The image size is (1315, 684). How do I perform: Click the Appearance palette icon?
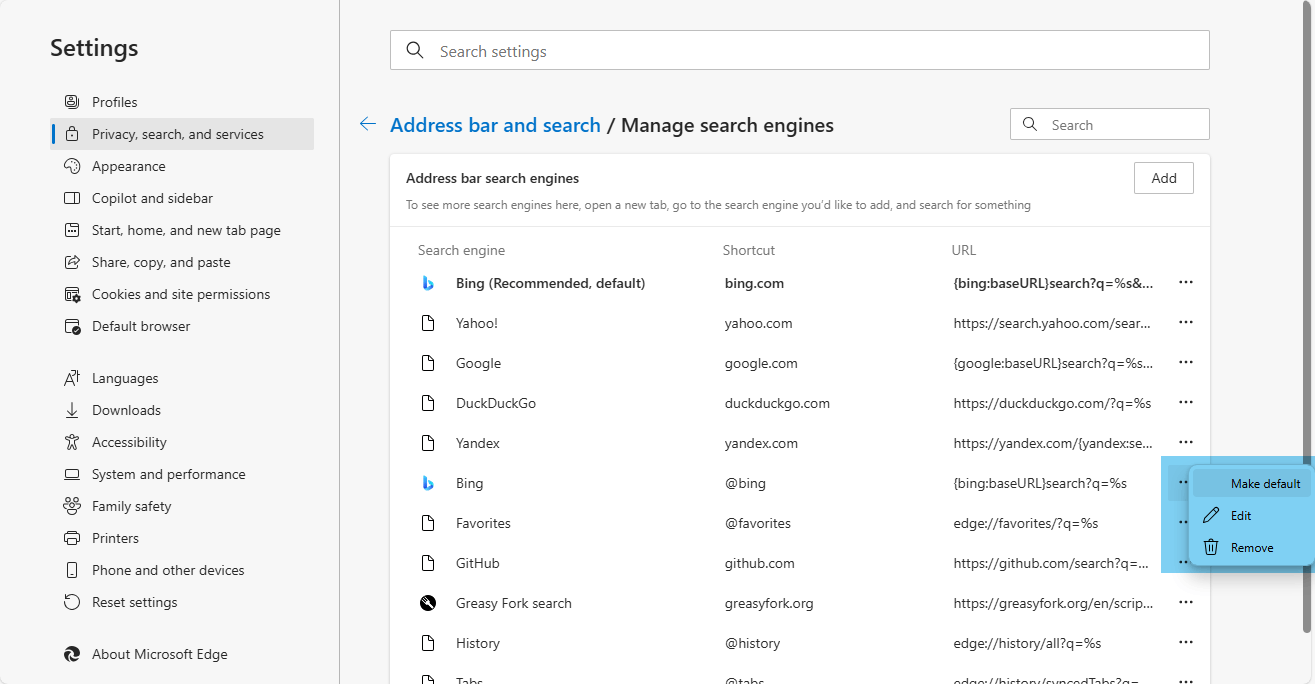point(71,166)
